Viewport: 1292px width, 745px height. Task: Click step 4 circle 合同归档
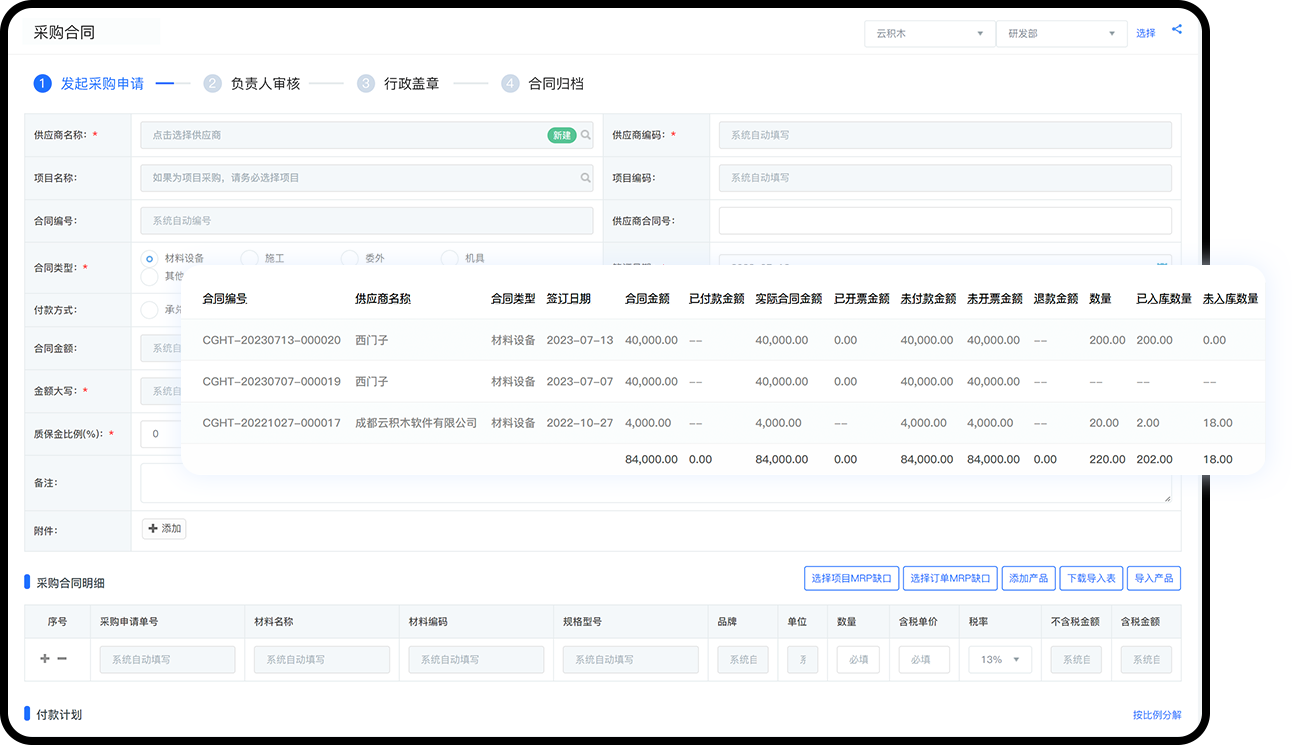(510, 84)
